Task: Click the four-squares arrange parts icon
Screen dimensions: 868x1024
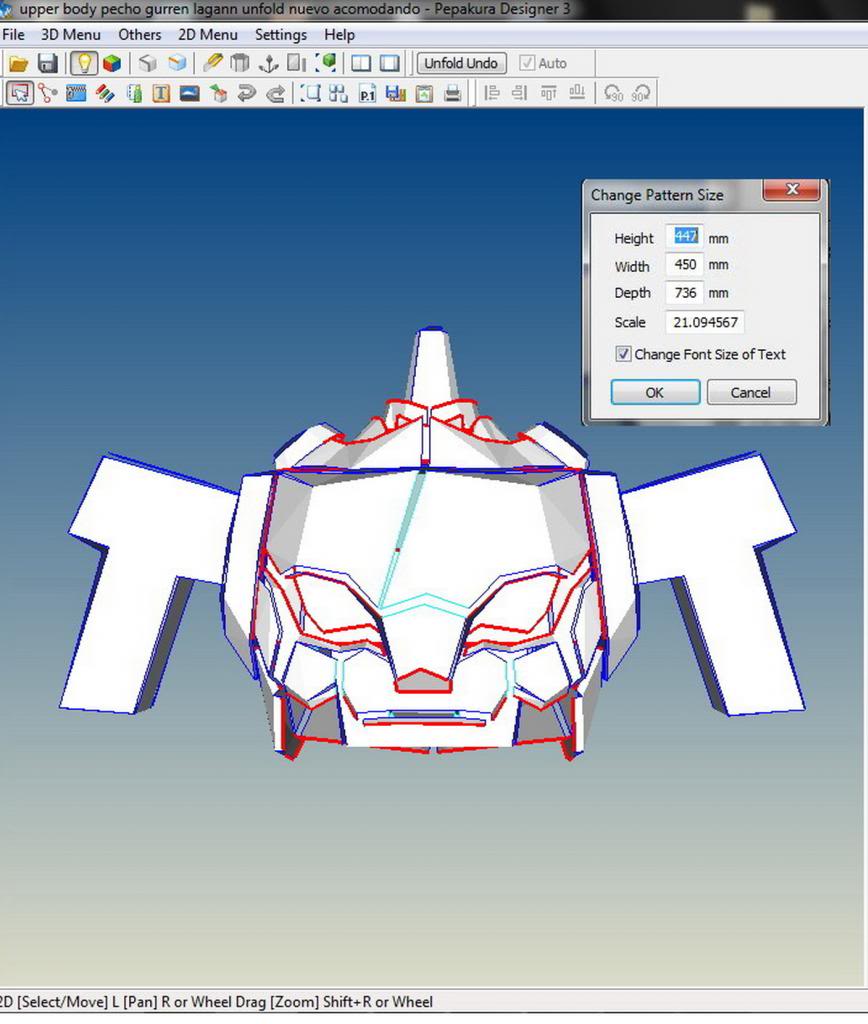Action: (338, 93)
